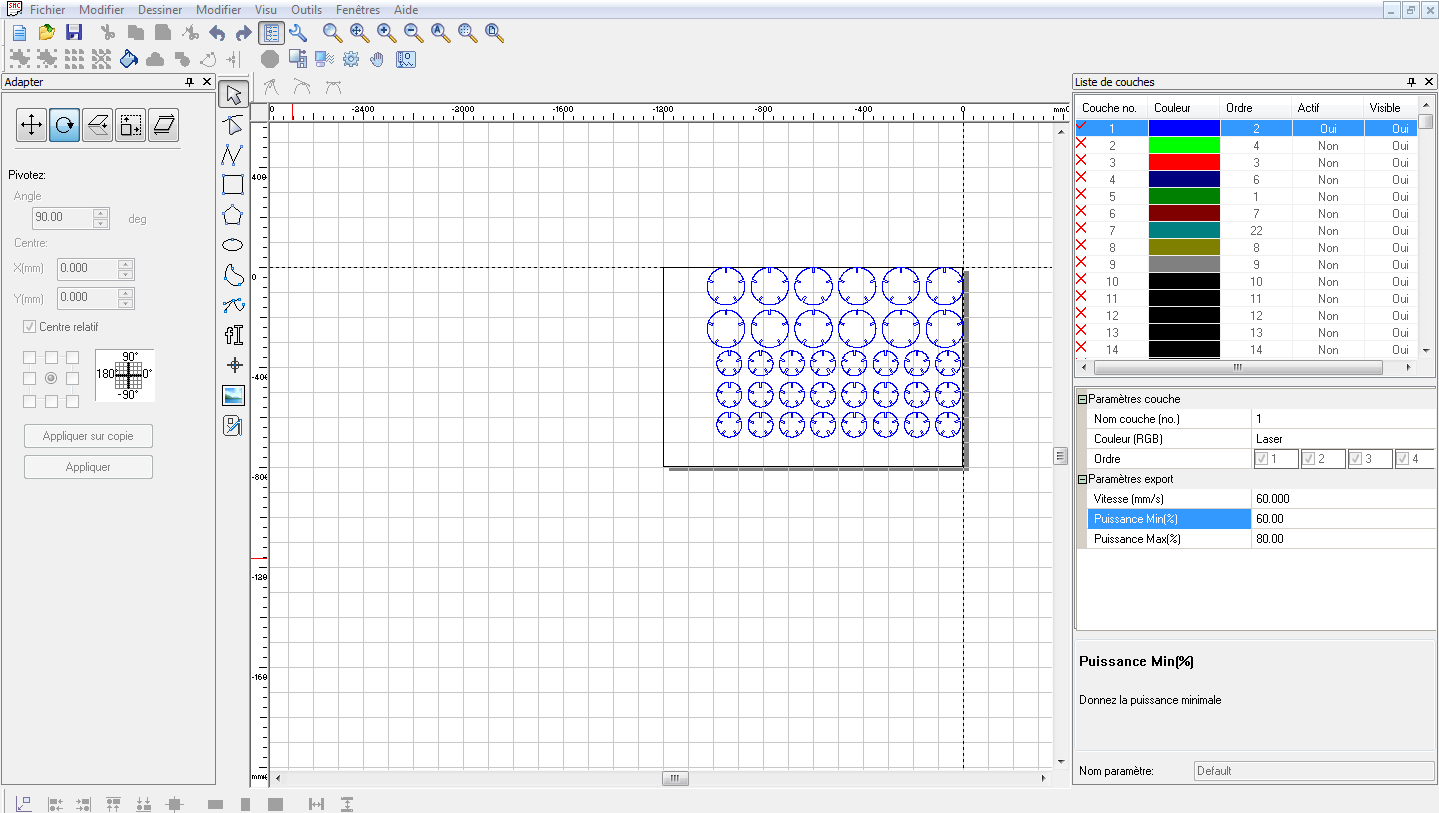
Task: Click the Actif column header
Action: click(1327, 107)
